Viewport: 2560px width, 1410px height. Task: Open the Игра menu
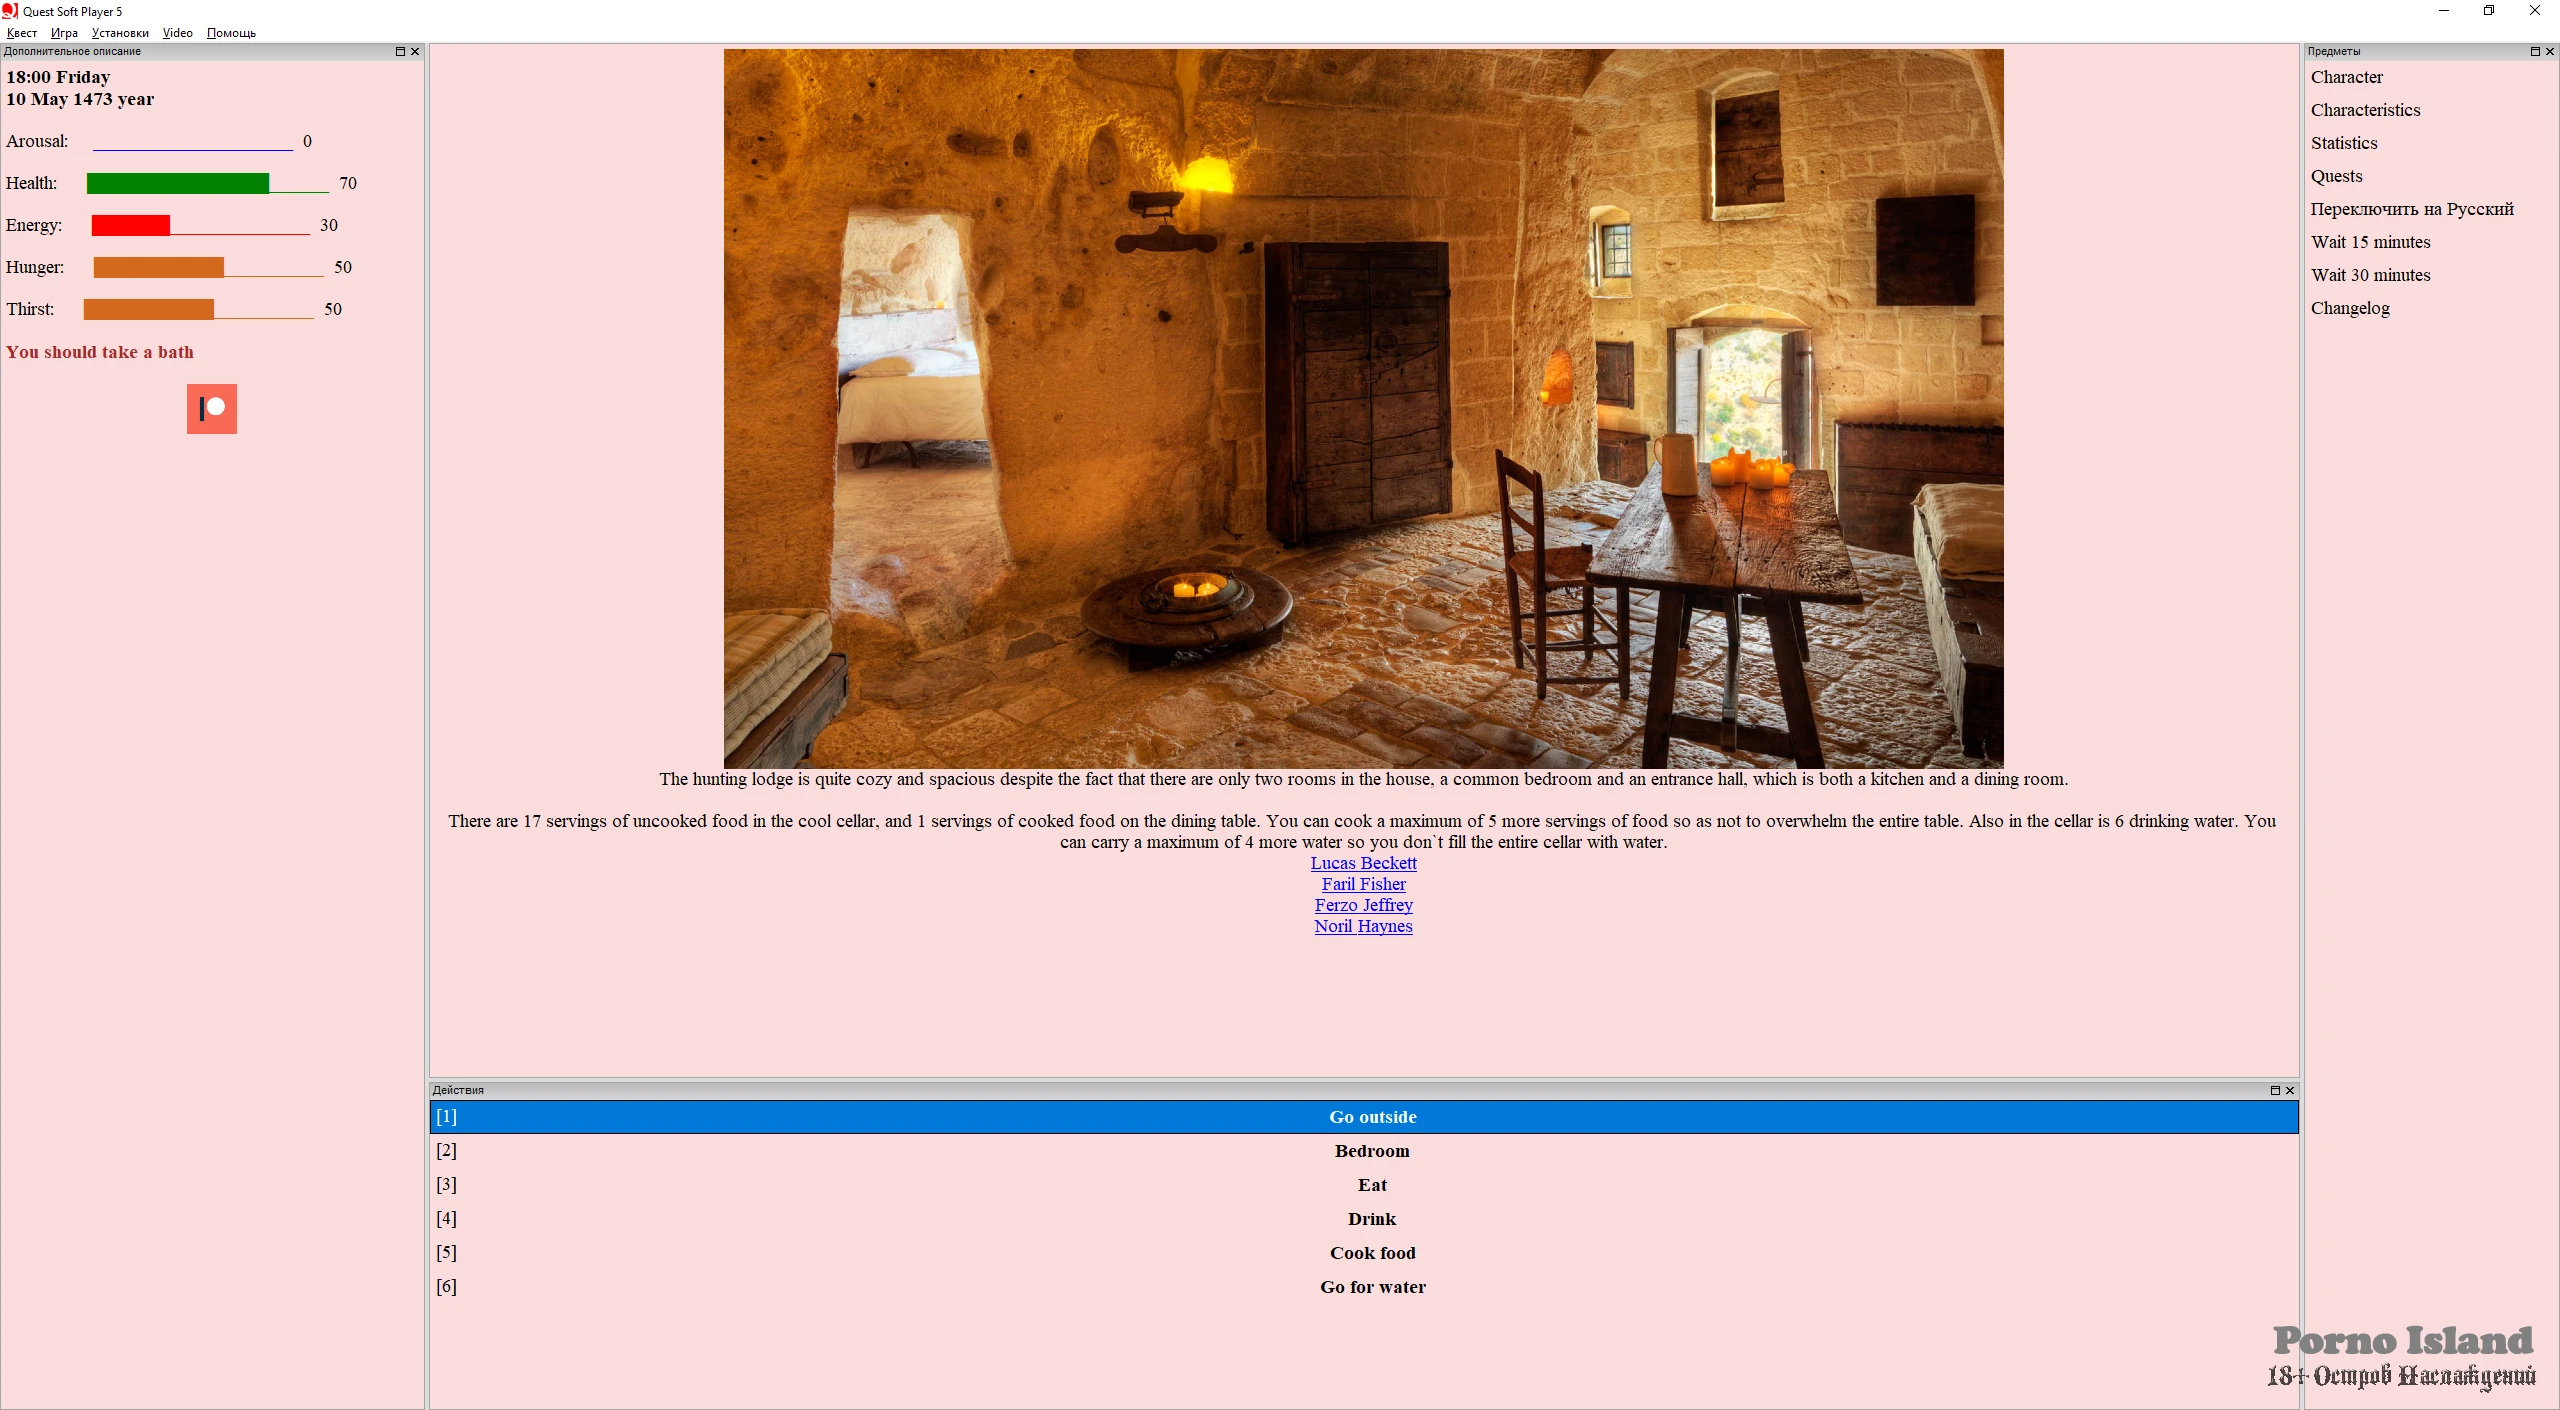coord(64,33)
